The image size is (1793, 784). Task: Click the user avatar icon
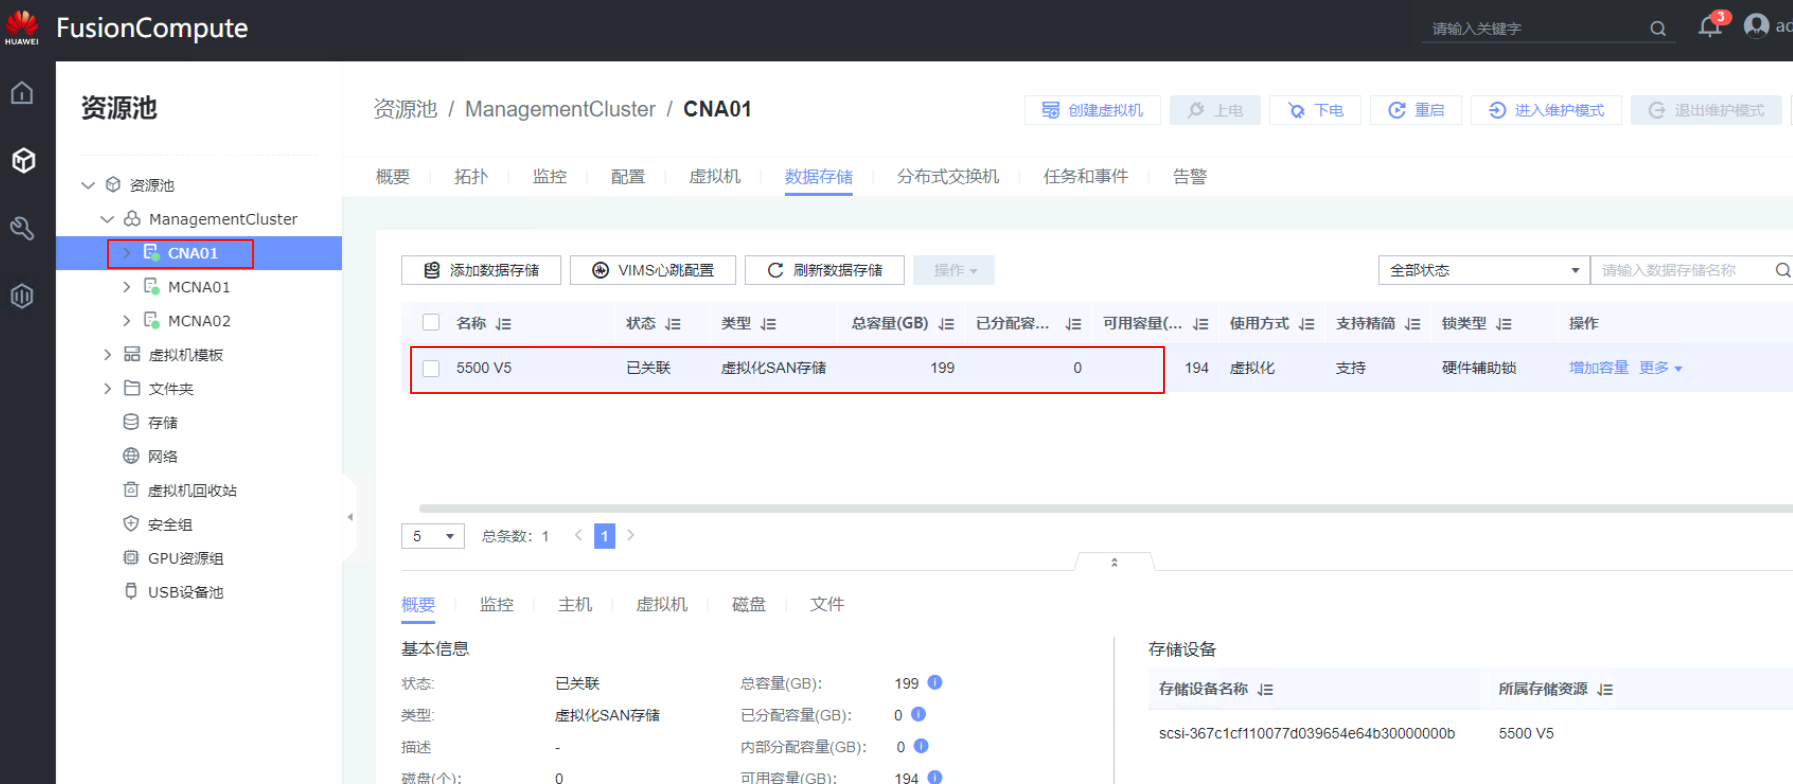(1756, 26)
